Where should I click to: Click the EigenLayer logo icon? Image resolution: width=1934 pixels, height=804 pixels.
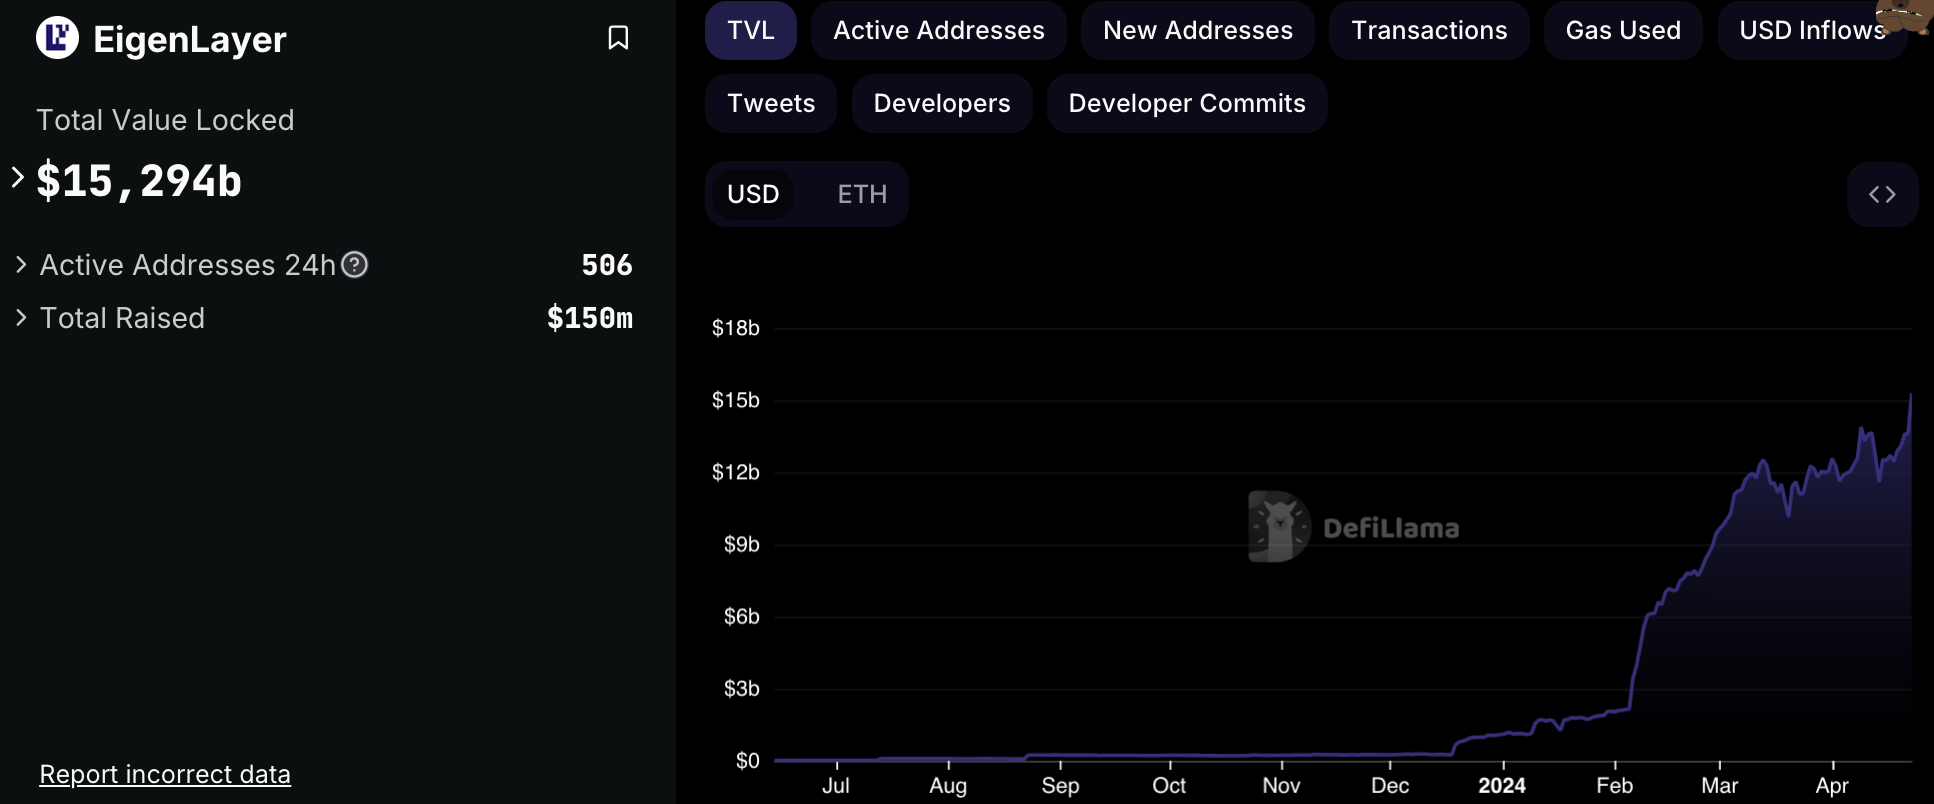coord(57,39)
